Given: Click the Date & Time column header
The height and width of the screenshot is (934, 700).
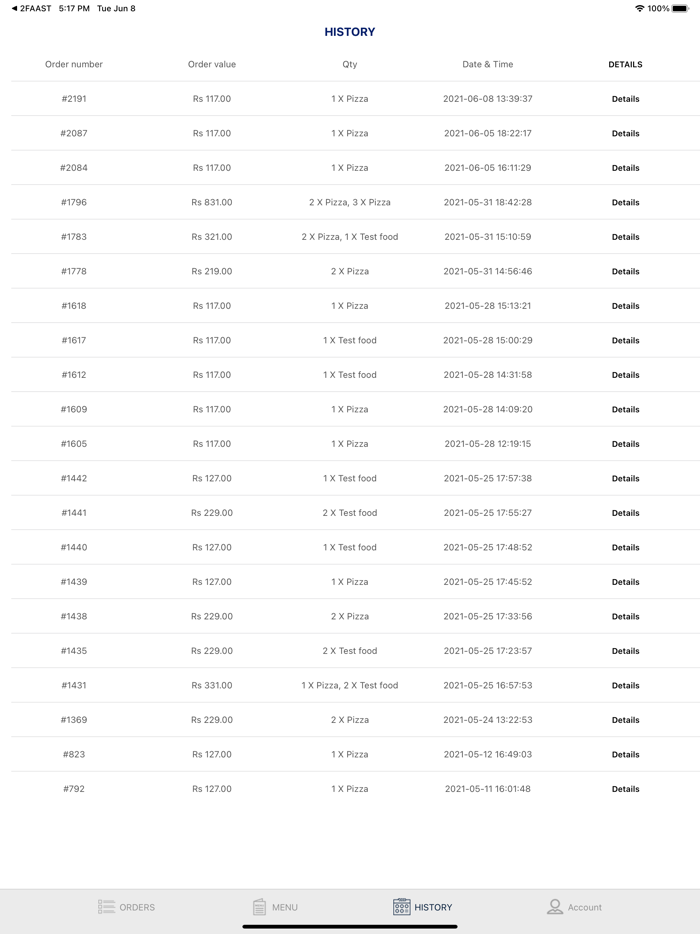Looking at the screenshot, I should (x=488, y=65).
